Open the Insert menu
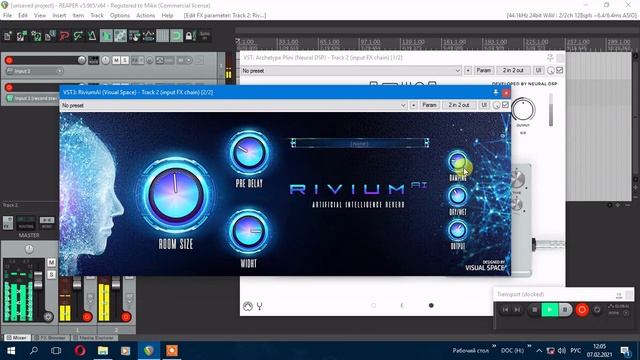 pyautogui.click(x=59, y=16)
